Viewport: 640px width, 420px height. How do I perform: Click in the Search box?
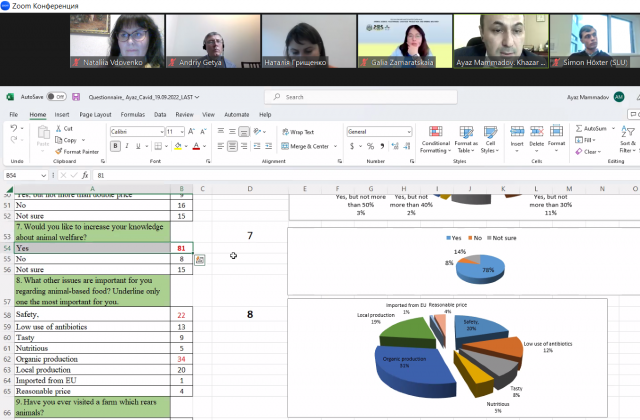click(361, 97)
